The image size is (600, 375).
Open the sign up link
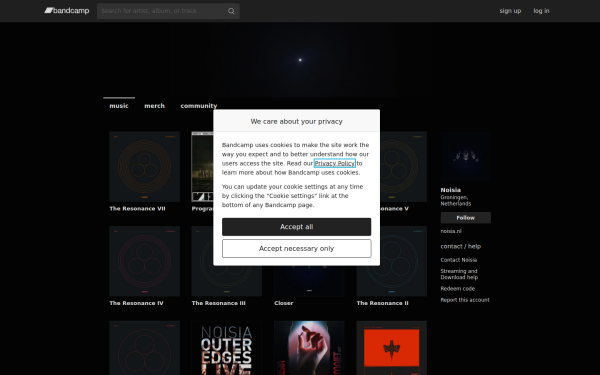click(510, 11)
